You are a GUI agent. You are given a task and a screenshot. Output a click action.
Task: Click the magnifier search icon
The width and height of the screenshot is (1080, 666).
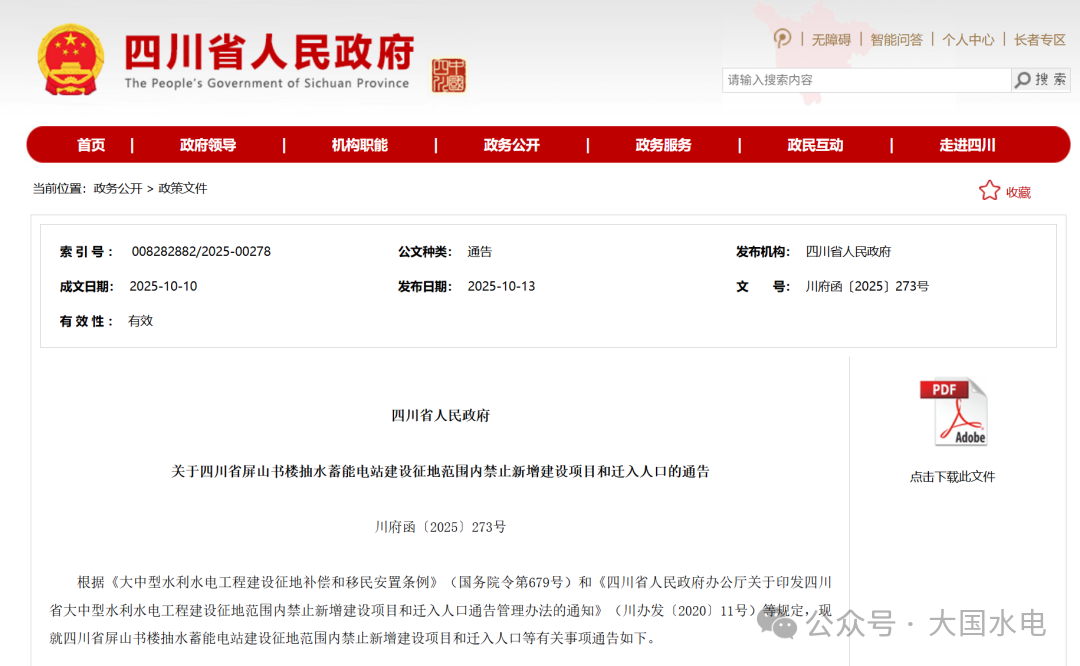coord(1022,80)
